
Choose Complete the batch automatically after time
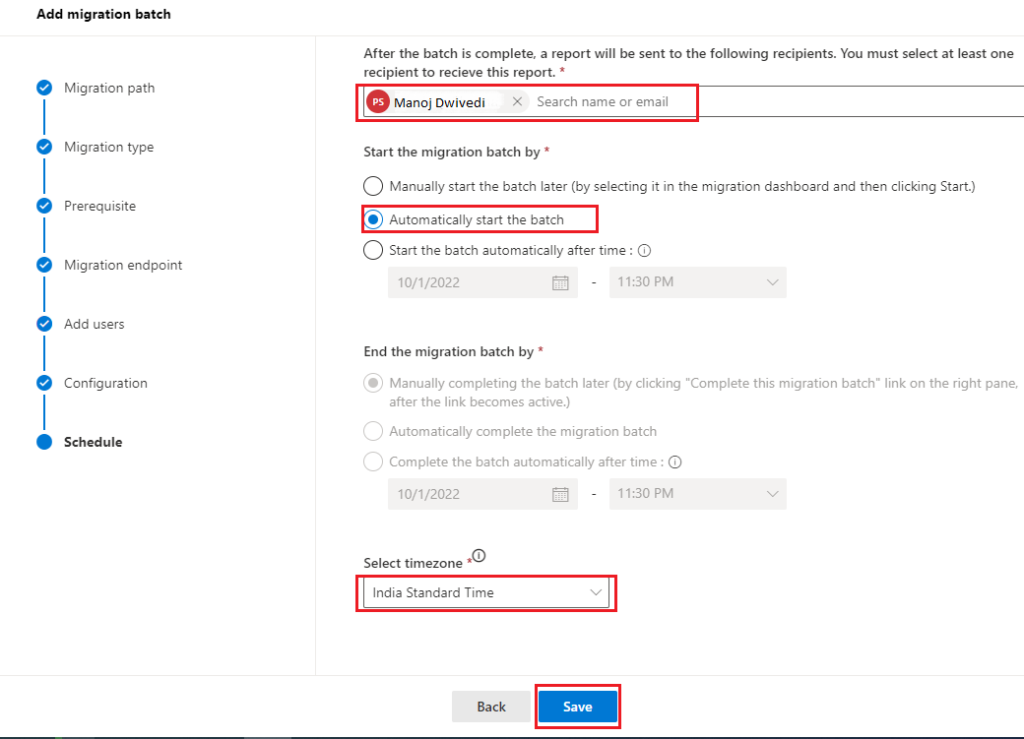(x=373, y=462)
